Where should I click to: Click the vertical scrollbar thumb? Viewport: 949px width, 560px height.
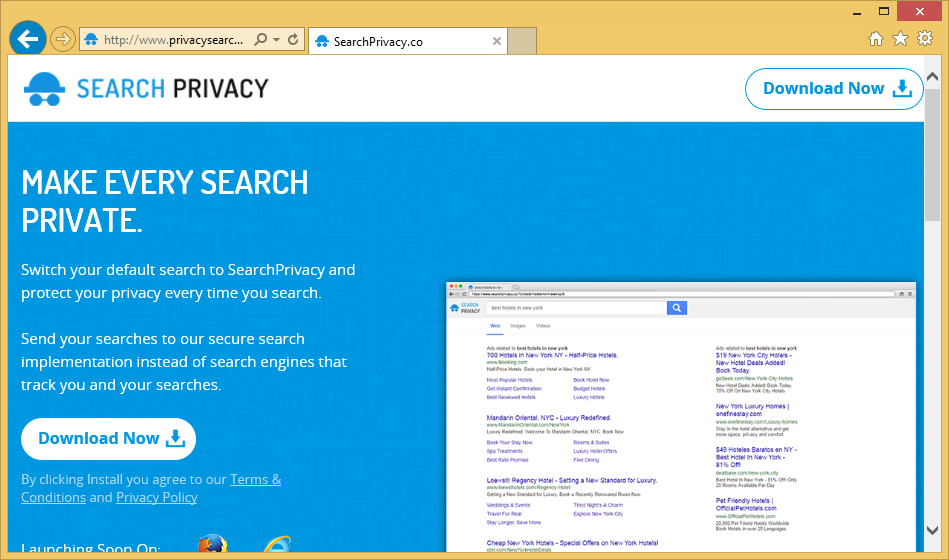point(933,156)
